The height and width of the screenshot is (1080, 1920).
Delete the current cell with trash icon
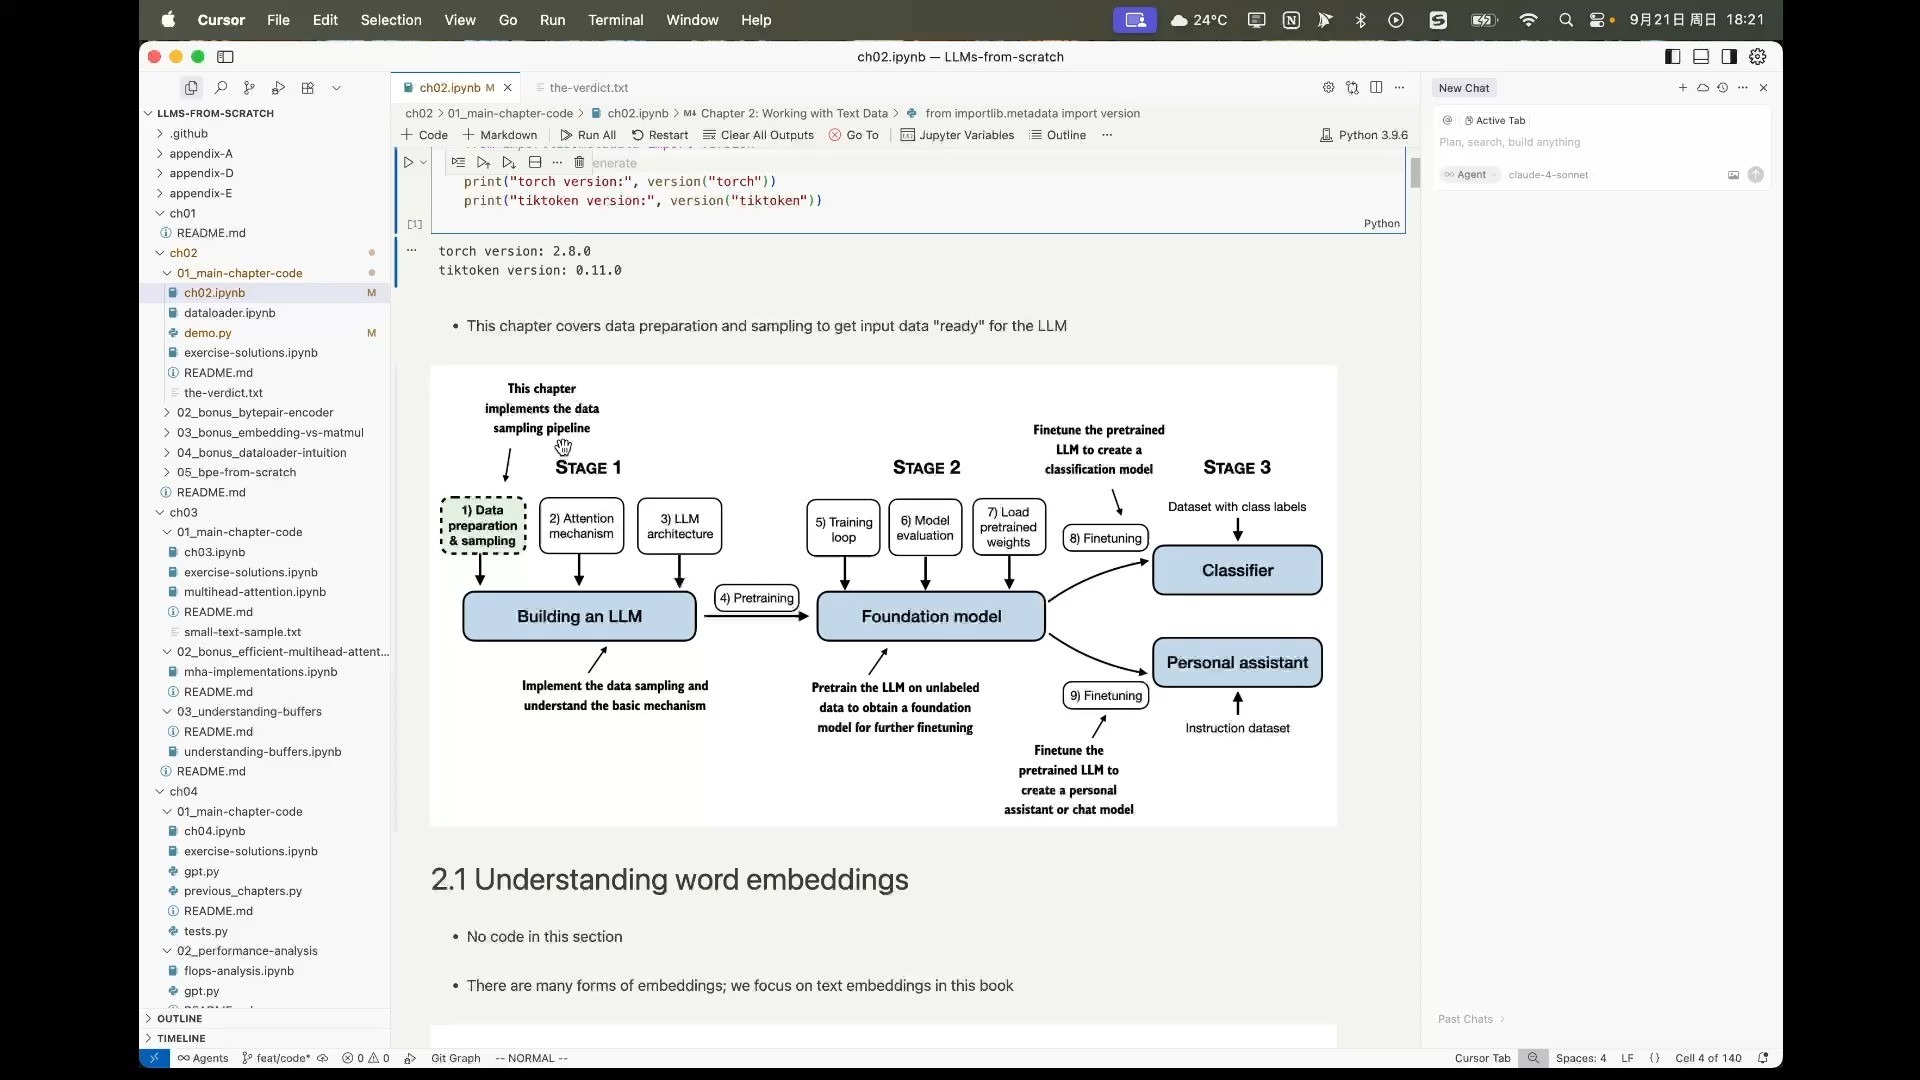click(579, 162)
